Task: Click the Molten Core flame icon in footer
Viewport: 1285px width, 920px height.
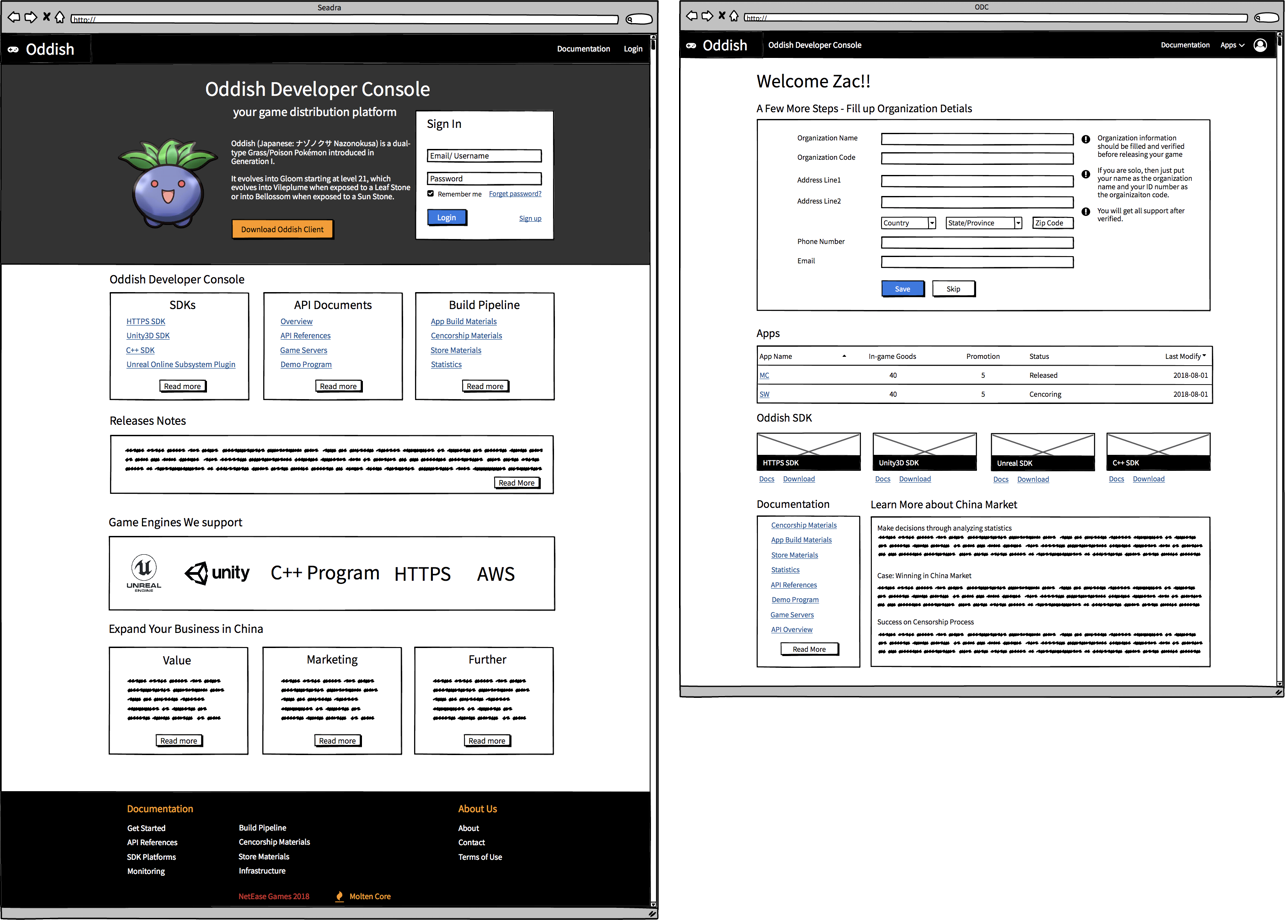Action: point(339,897)
